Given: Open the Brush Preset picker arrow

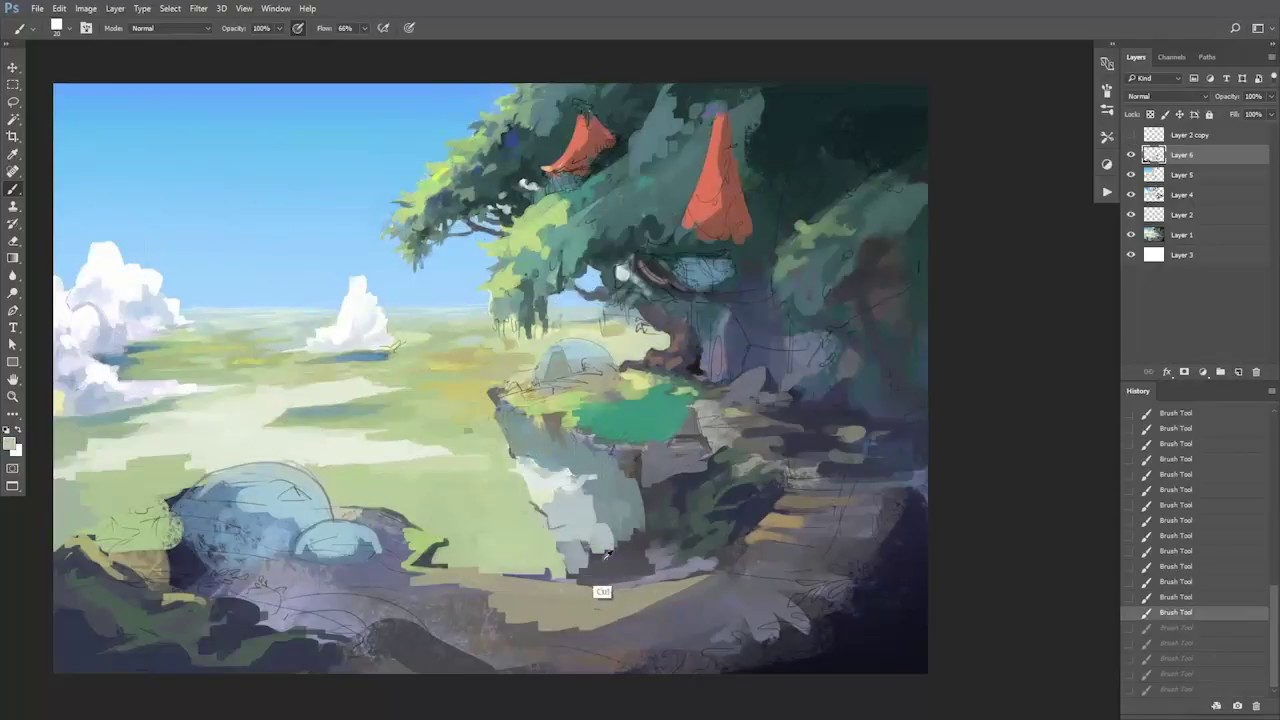Looking at the screenshot, I should (x=70, y=28).
